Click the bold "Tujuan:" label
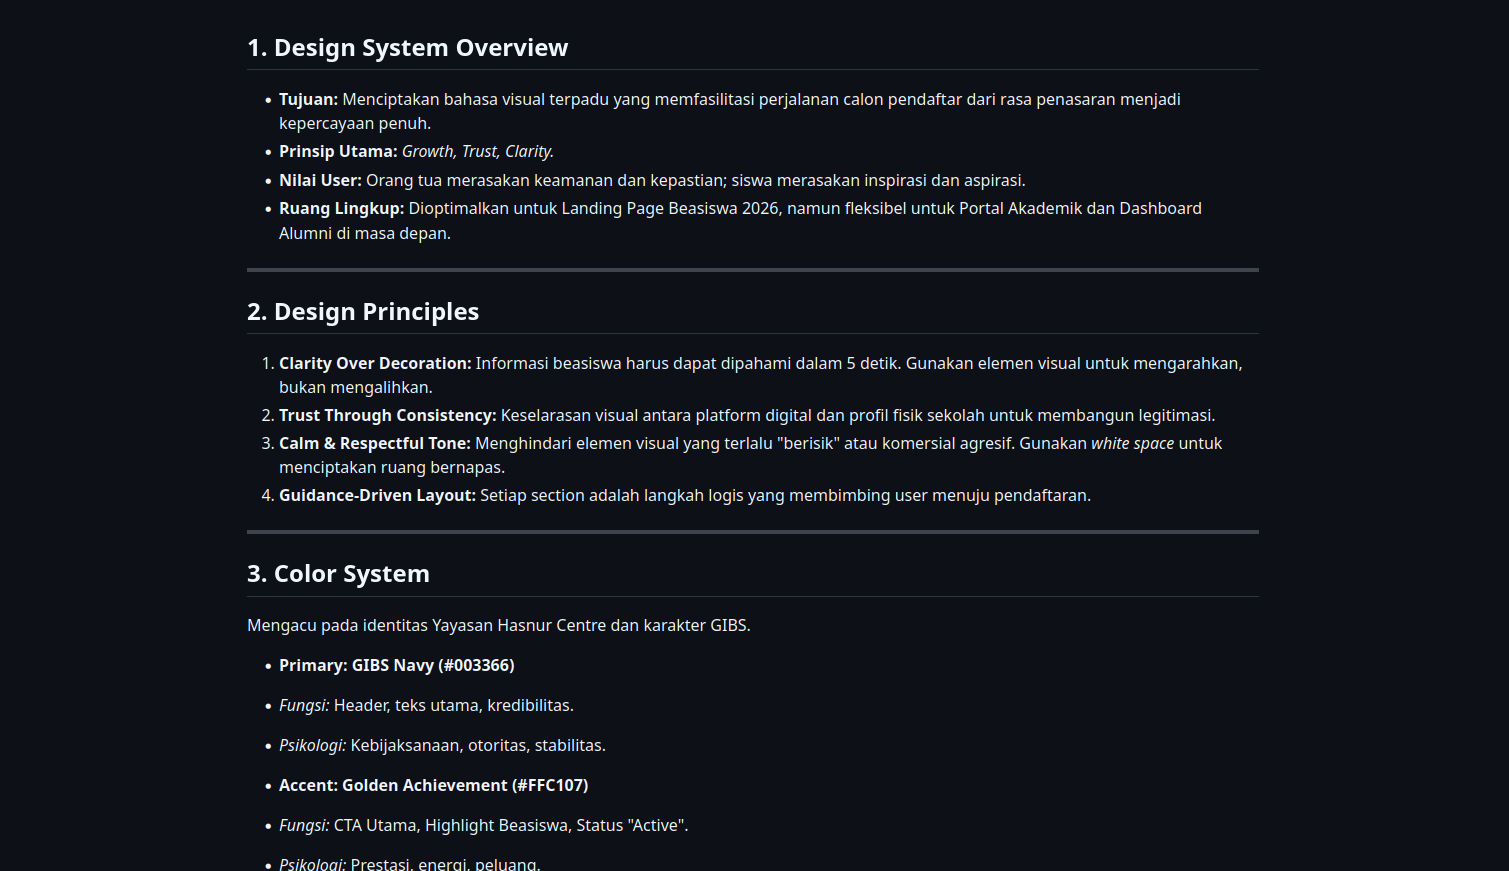Image resolution: width=1509 pixels, height=871 pixels. coord(308,100)
